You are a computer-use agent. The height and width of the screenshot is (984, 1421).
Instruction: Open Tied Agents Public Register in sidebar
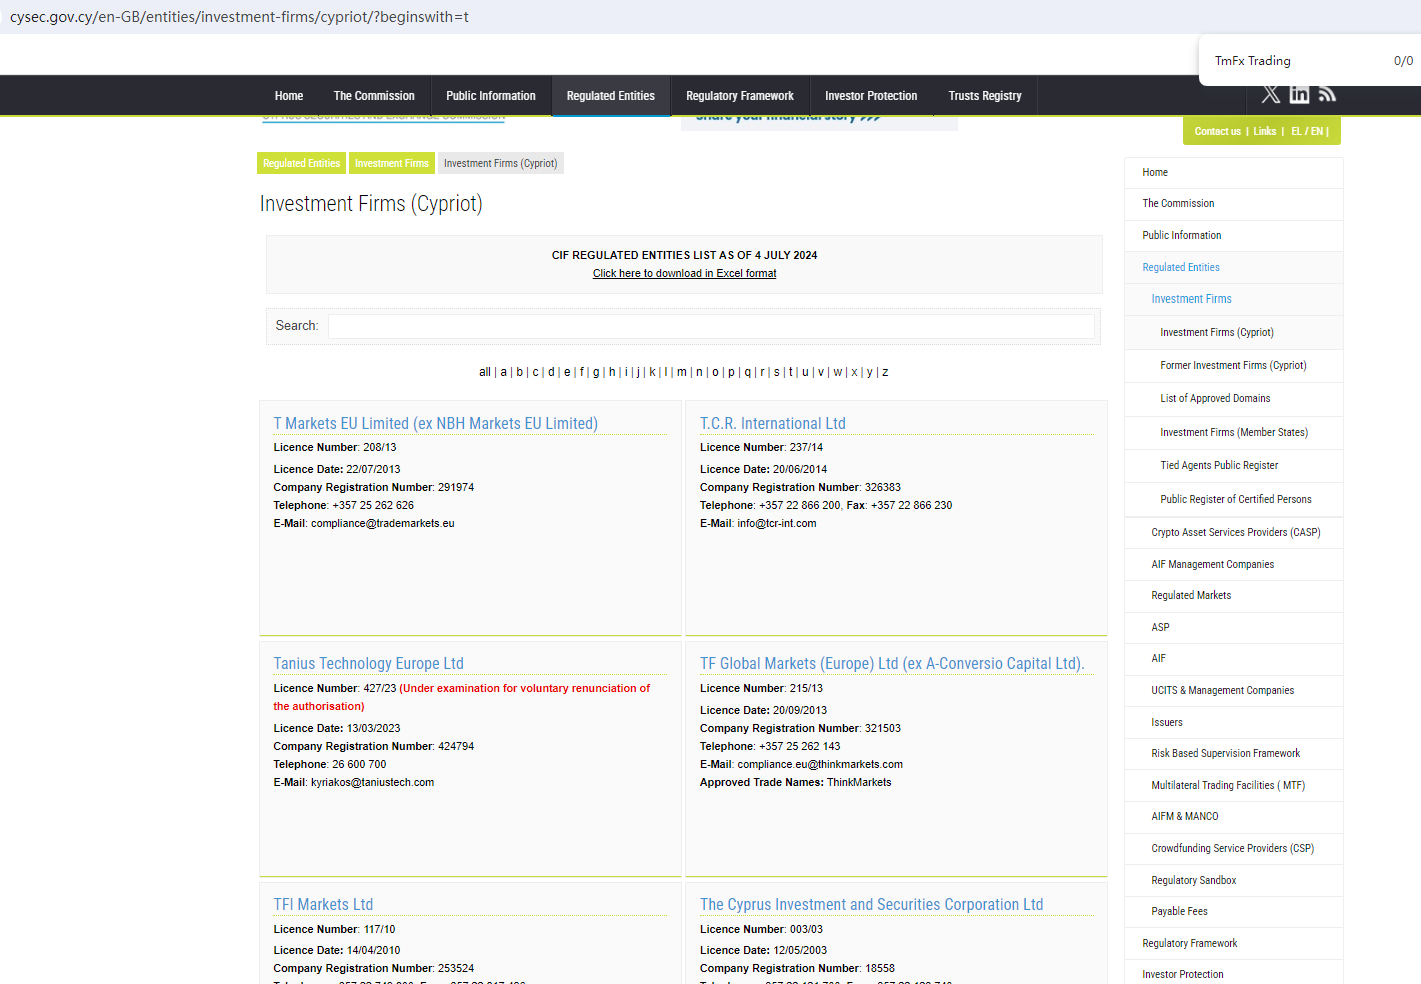point(1219,466)
